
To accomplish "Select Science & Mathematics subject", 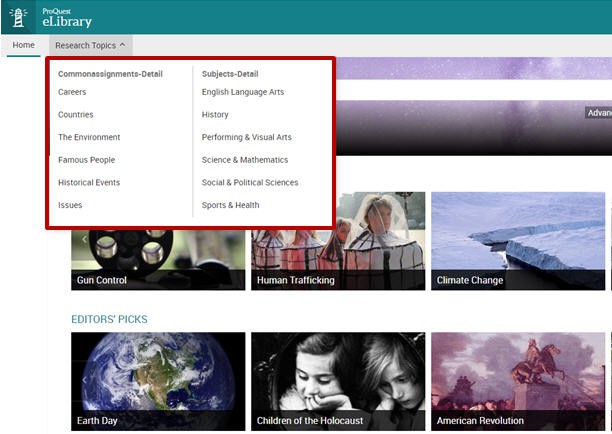I will [245, 160].
